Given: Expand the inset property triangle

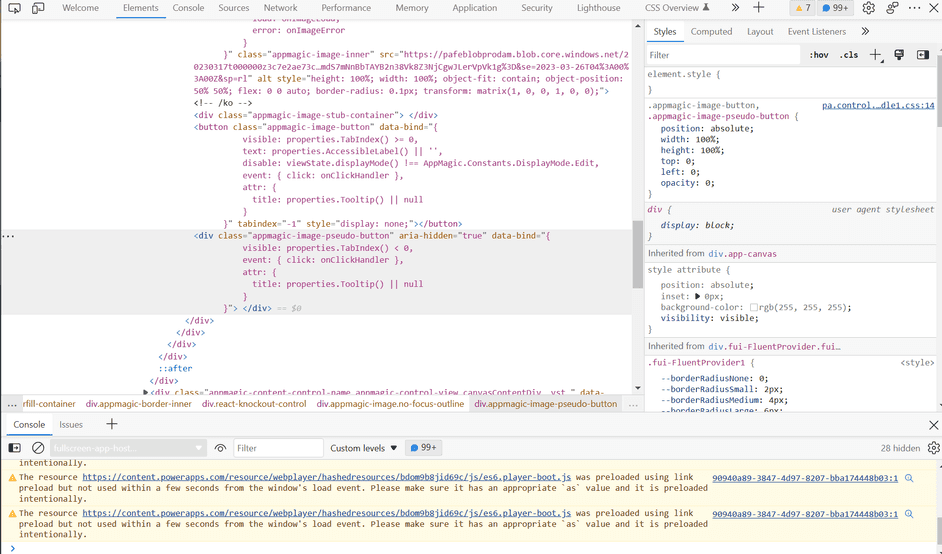Looking at the screenshot, I should click(x=697, y=296).
